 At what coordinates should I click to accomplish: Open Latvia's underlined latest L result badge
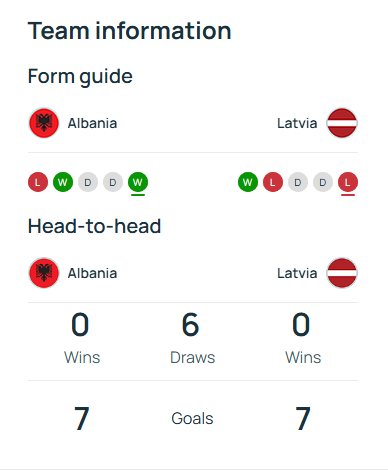pyautogui.click(x=348, y=182)
